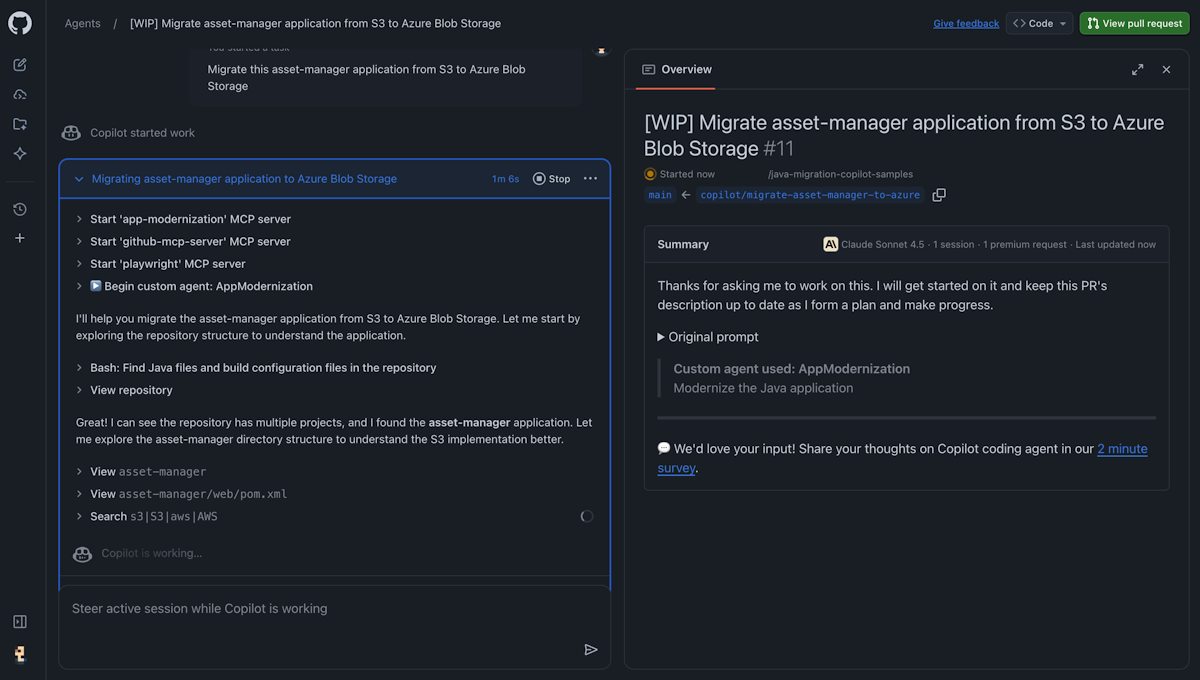Image resolution: width=1200 pixels, height=680 pixels.
Task: Open the GitHub home logo
Action: pos(20,22)
